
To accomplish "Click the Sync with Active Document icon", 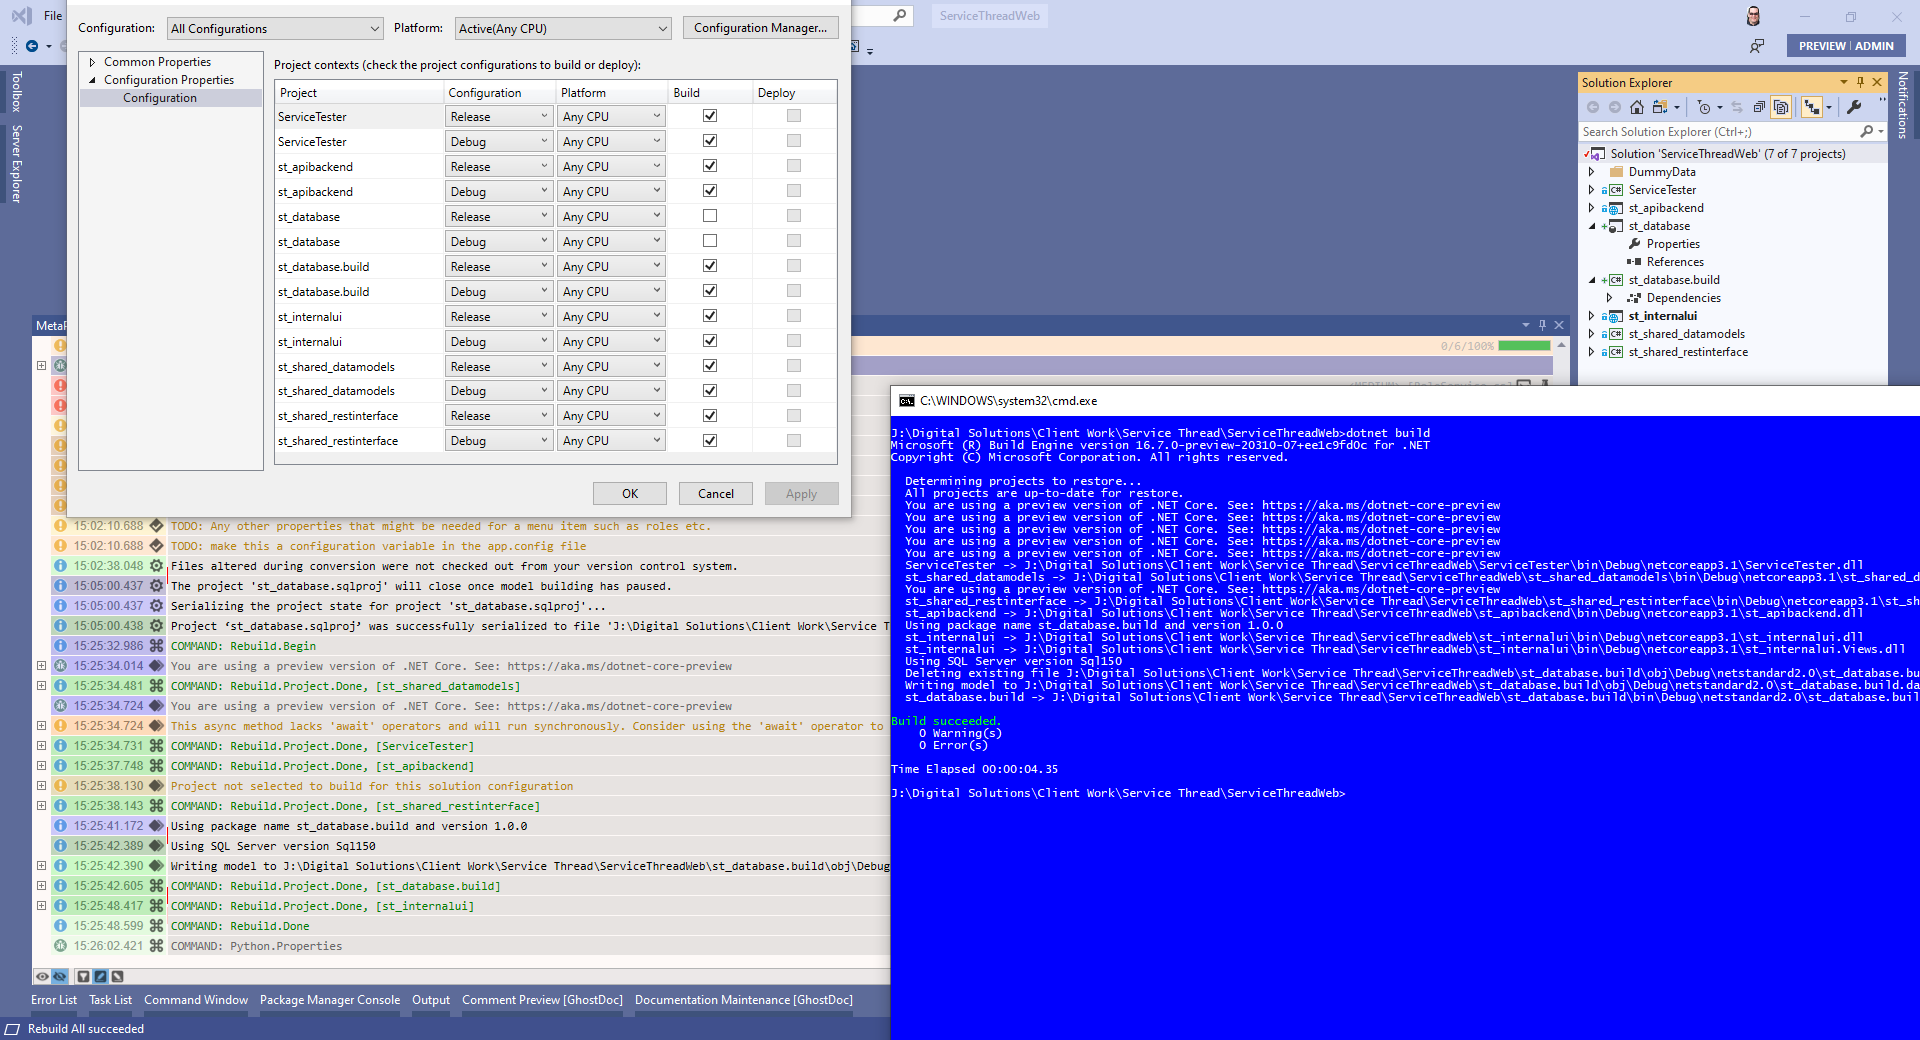I will tap(1737, 107).
